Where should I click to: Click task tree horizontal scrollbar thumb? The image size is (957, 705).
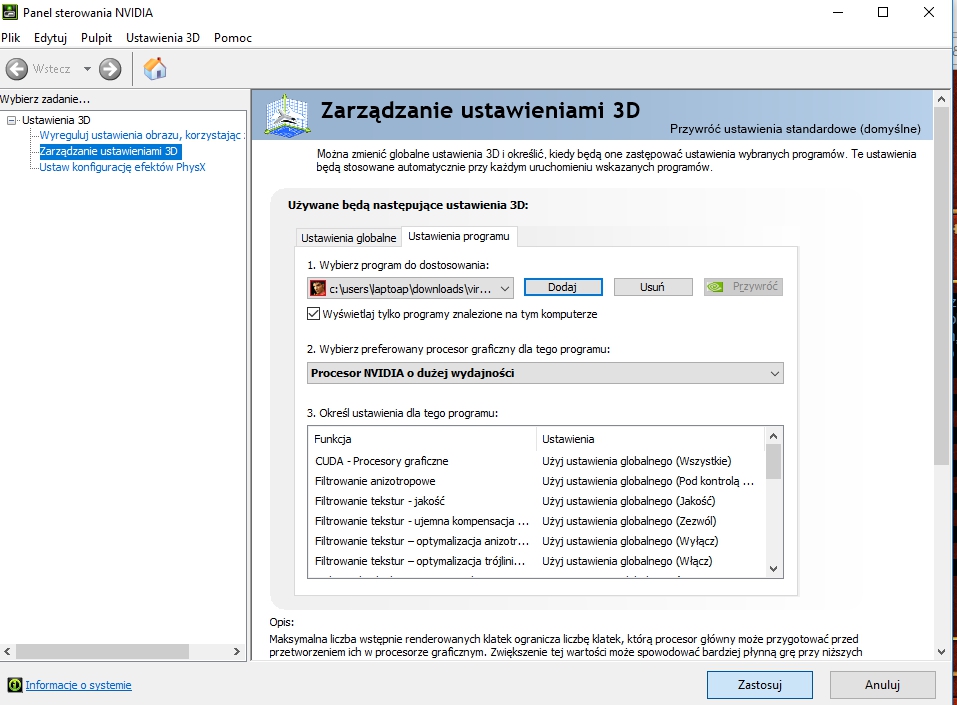tap(102, 652)
